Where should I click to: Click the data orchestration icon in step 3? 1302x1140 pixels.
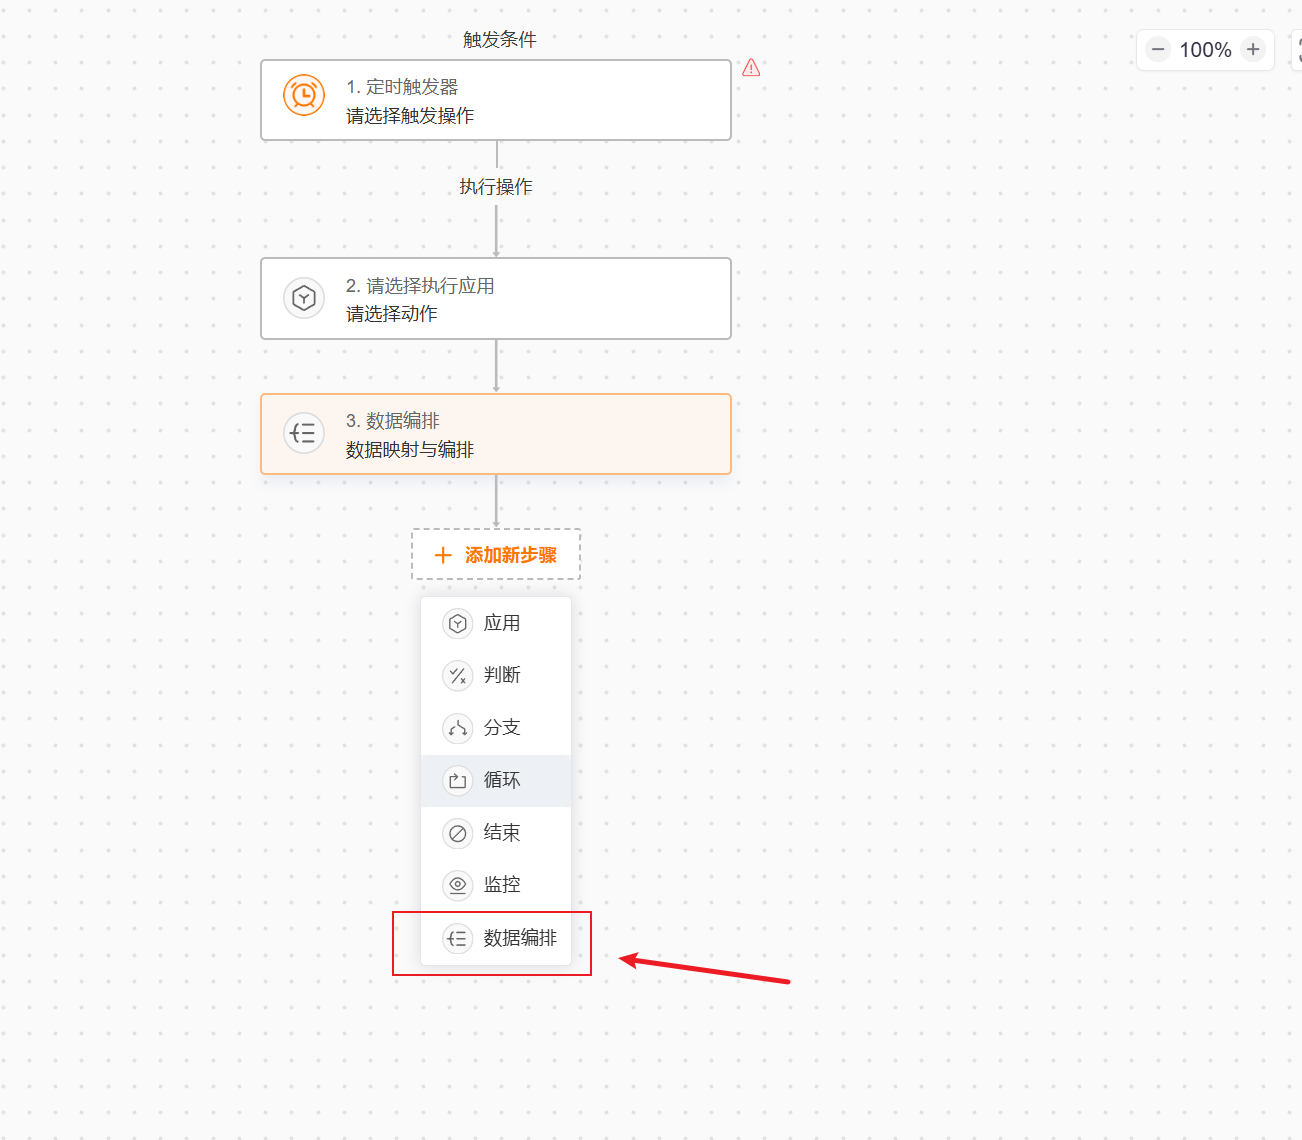(x=304, y=433)
